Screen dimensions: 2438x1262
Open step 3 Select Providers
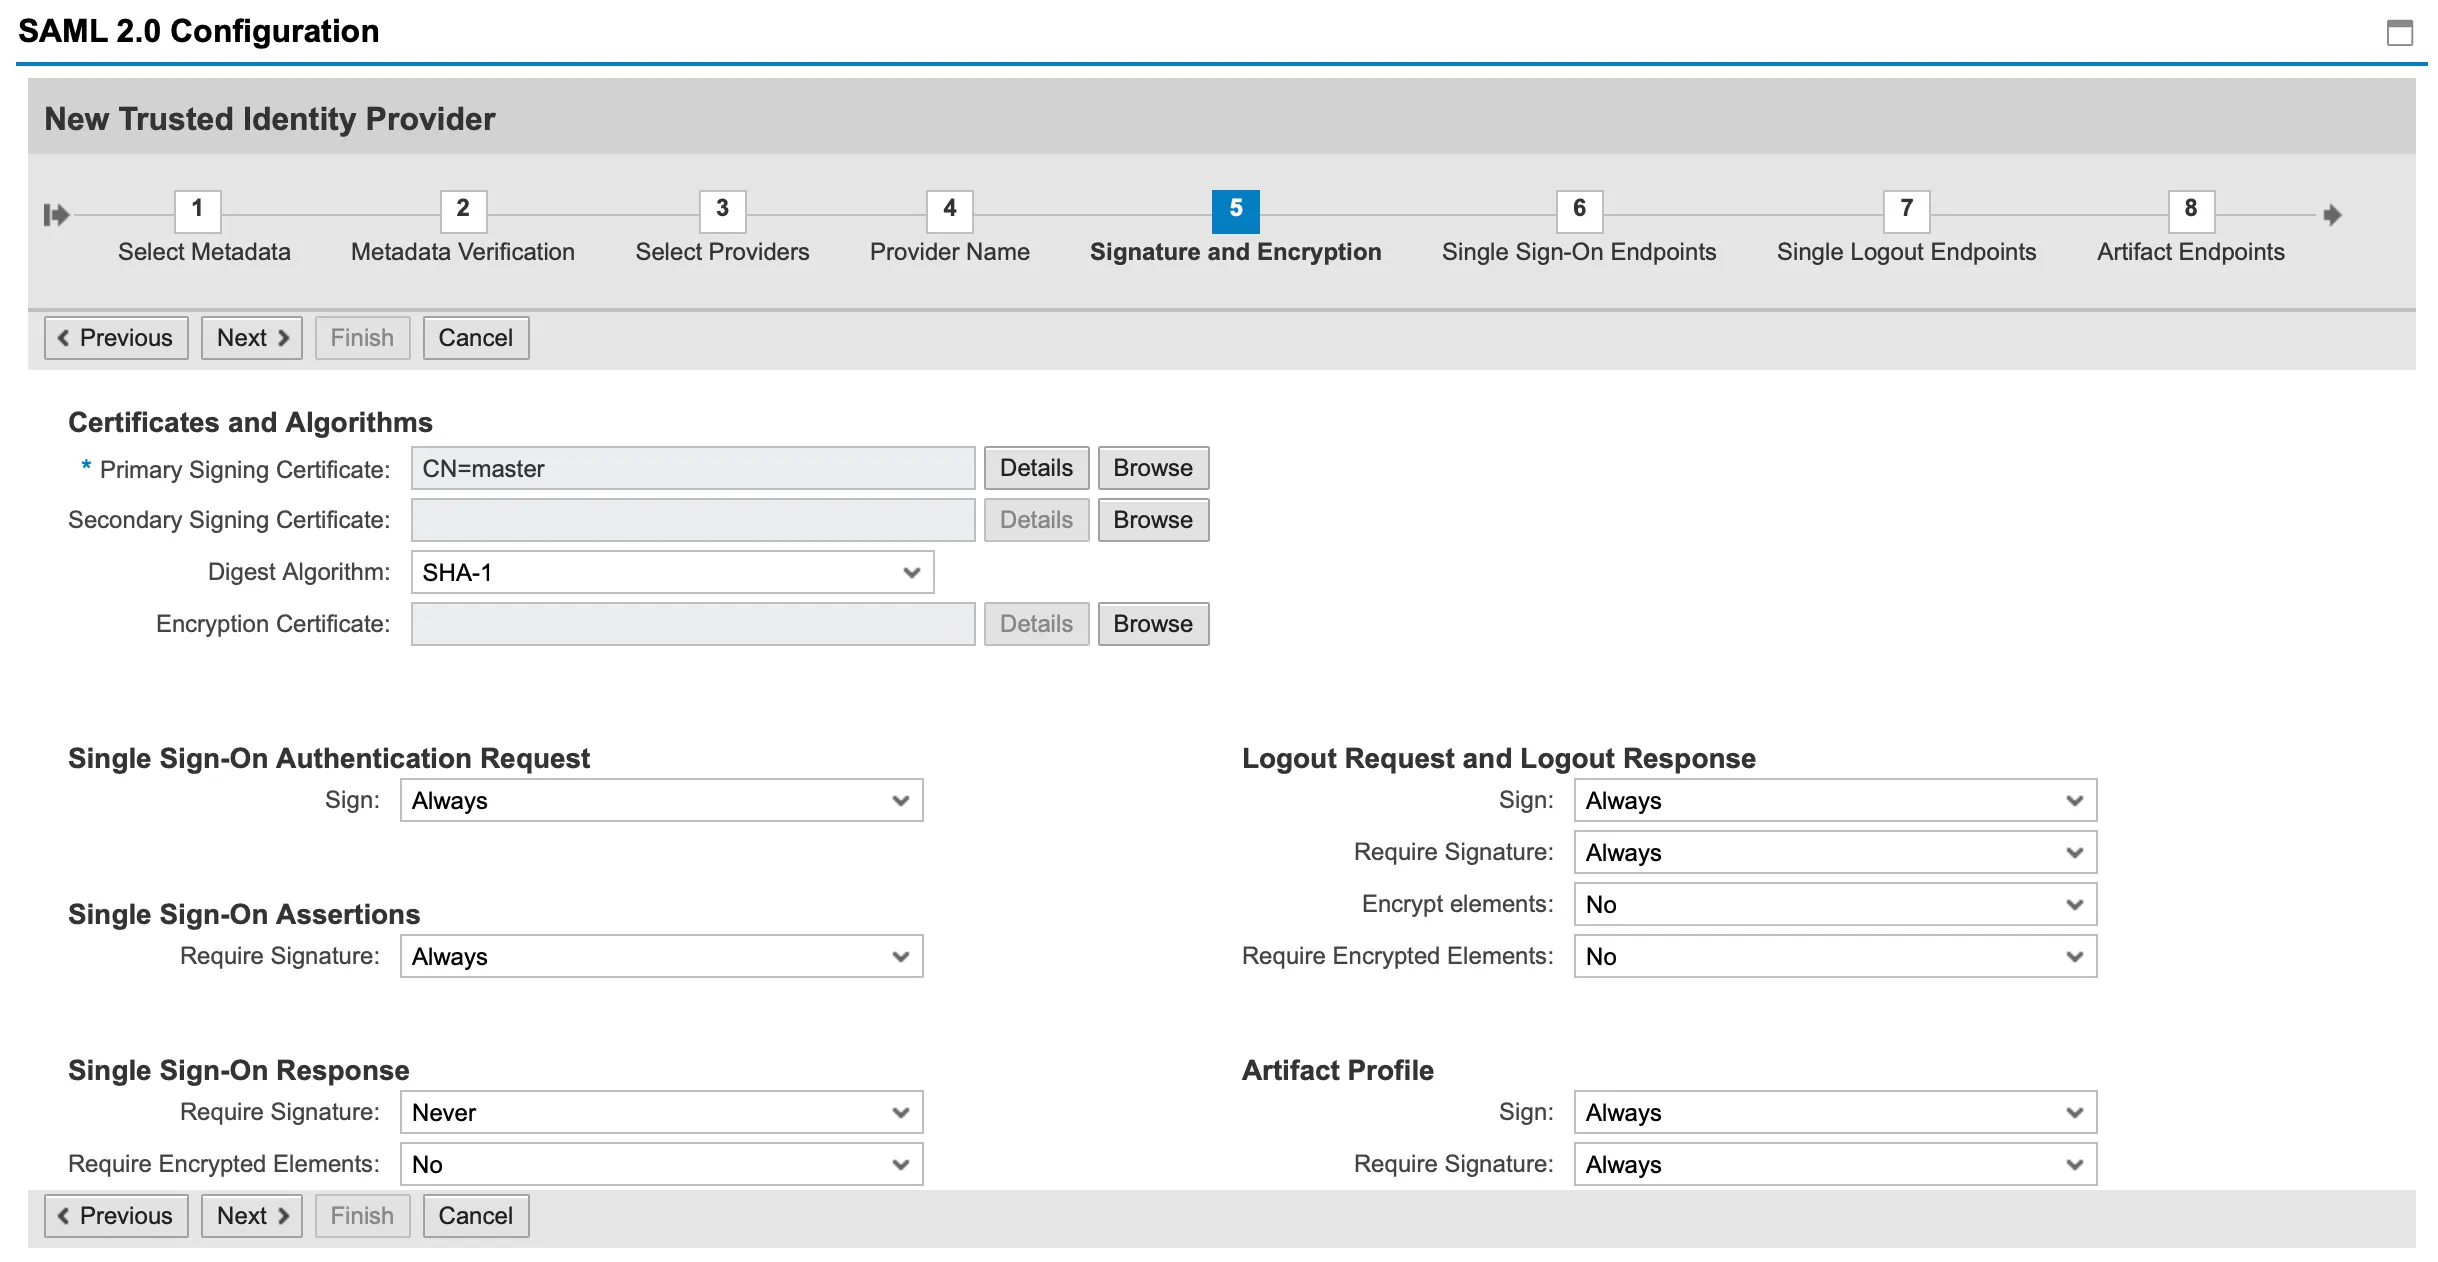point(722,210)
